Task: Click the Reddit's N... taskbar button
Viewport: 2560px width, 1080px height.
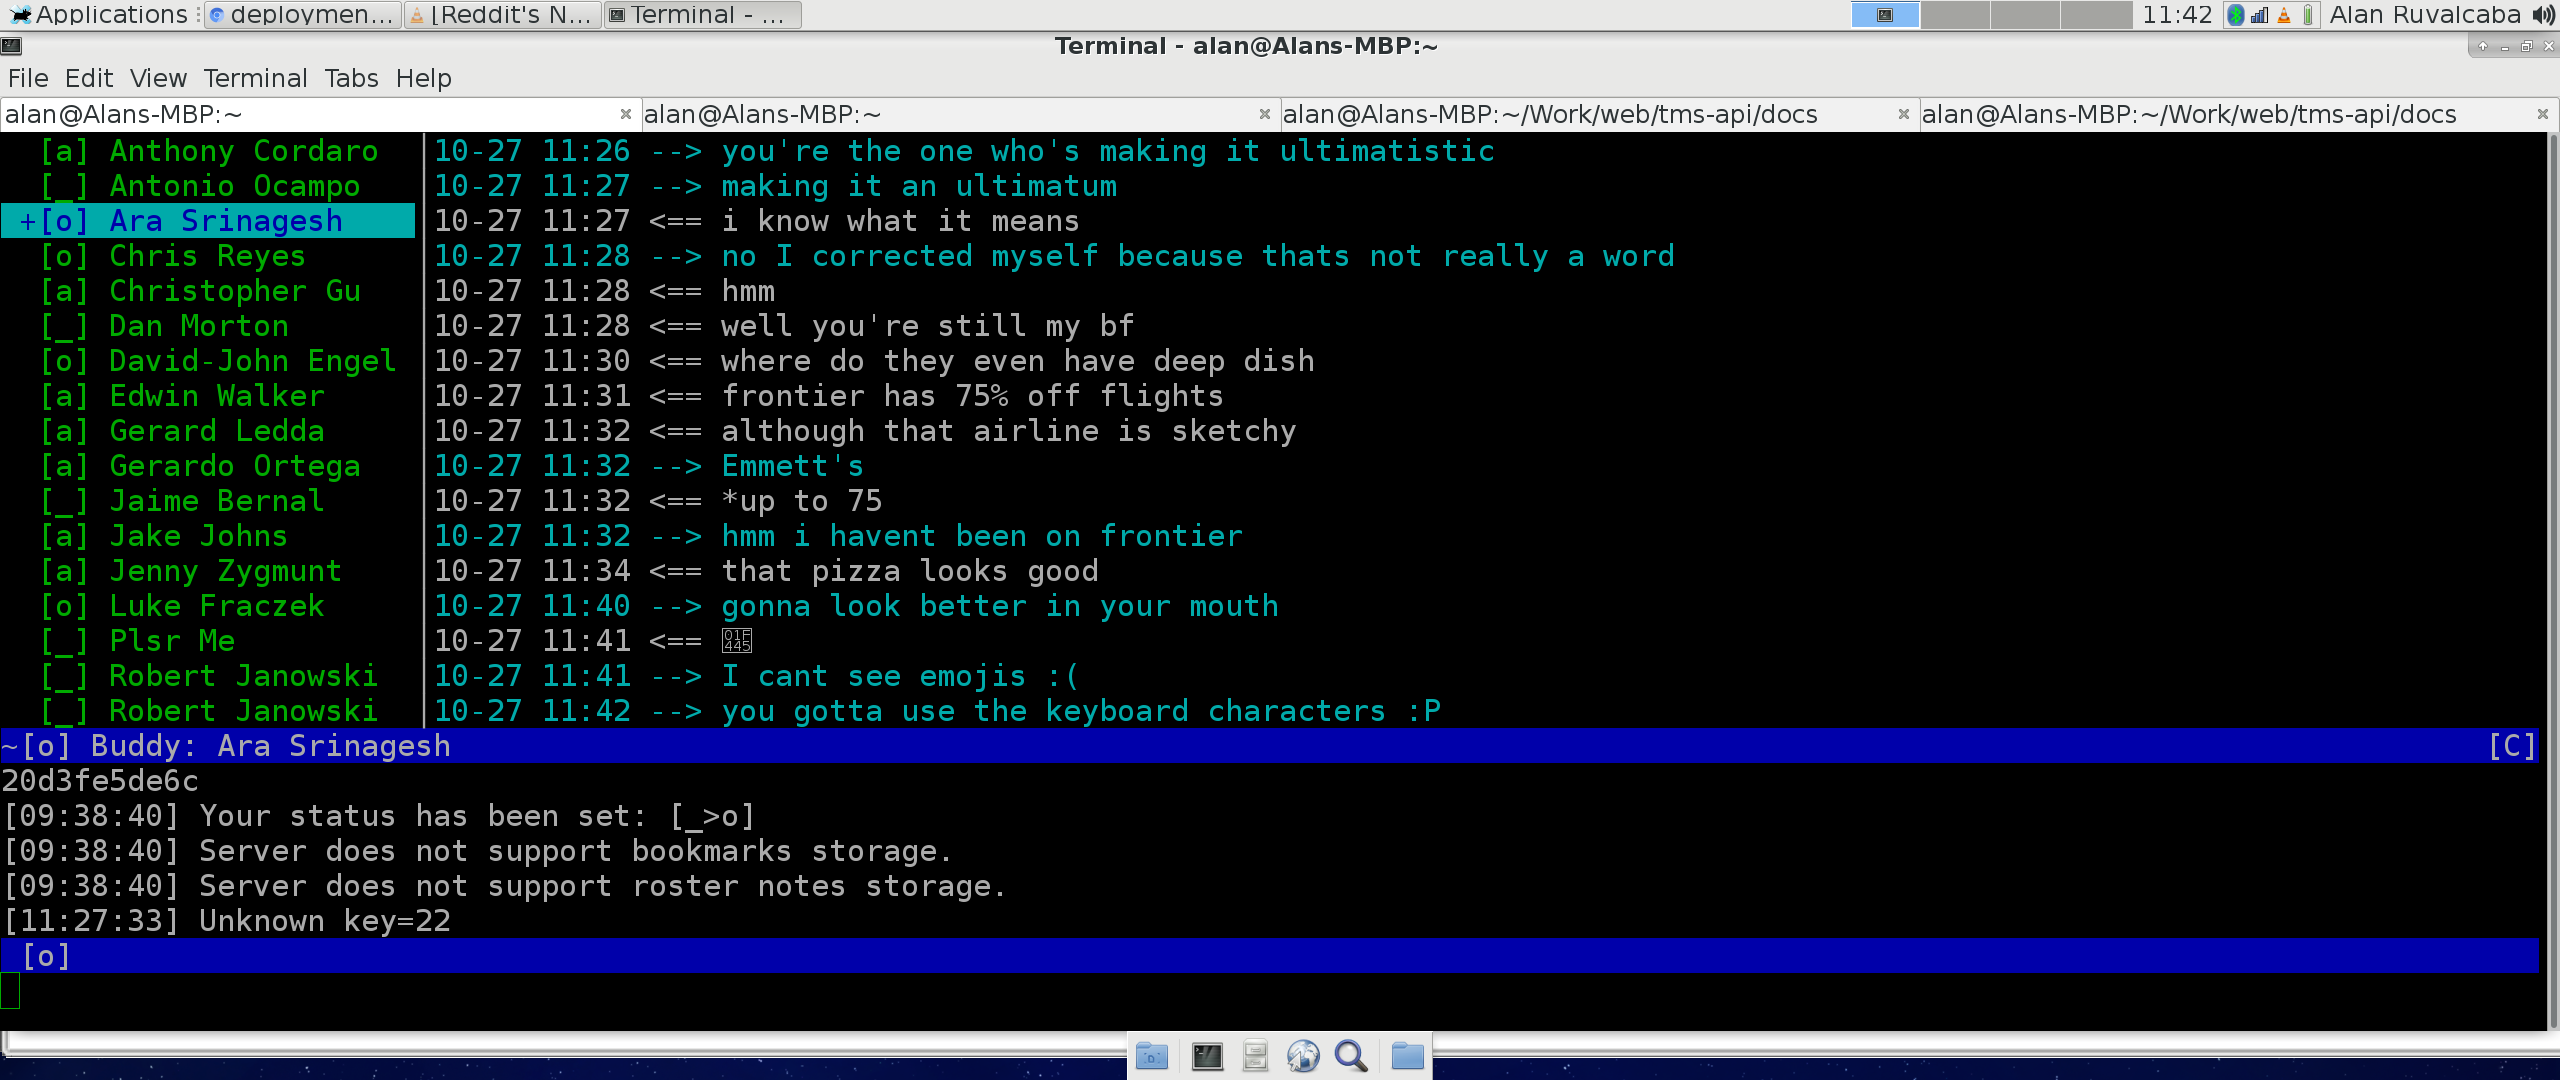Action: [503, 15]
